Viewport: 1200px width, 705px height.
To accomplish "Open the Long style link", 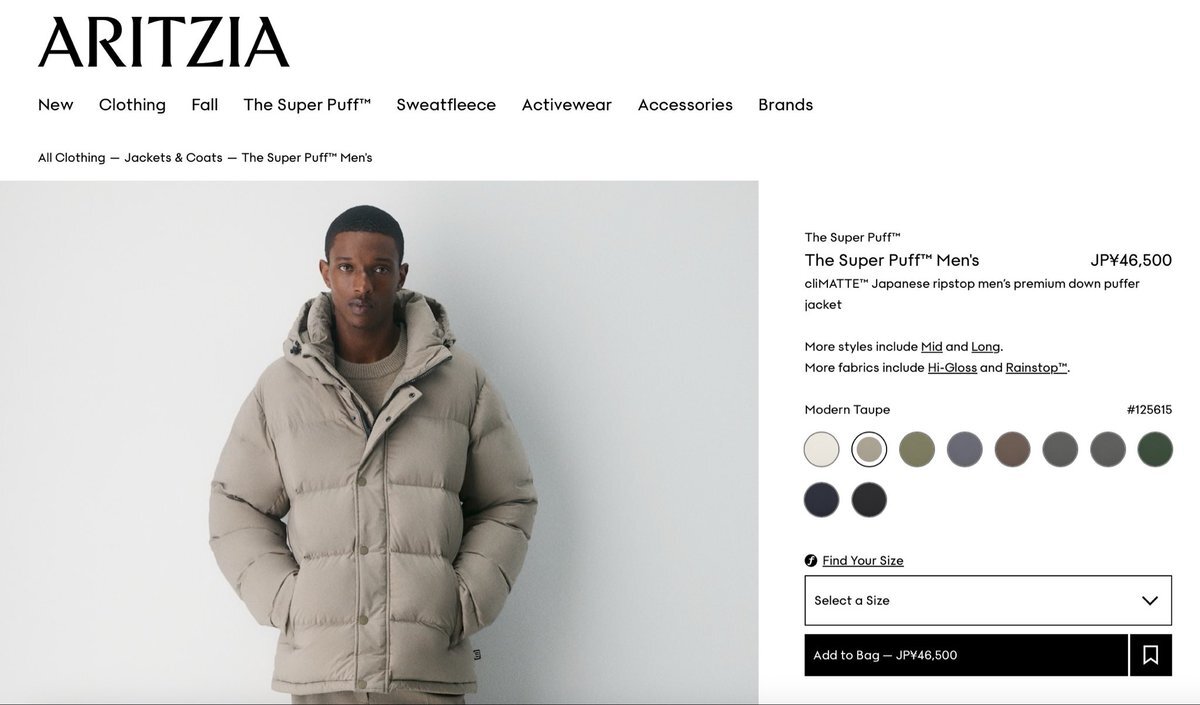I will (x=985, y=347).
